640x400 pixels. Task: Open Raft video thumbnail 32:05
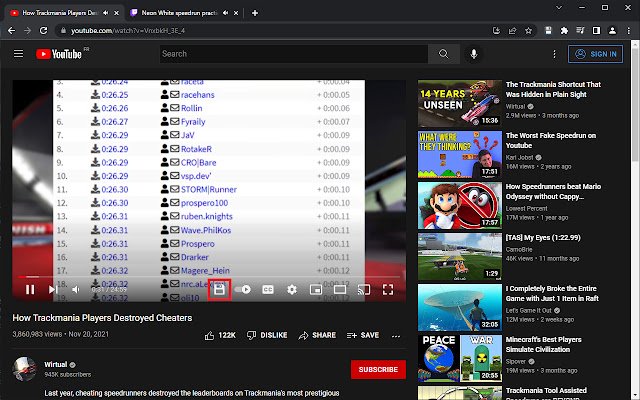pos(460,308)
